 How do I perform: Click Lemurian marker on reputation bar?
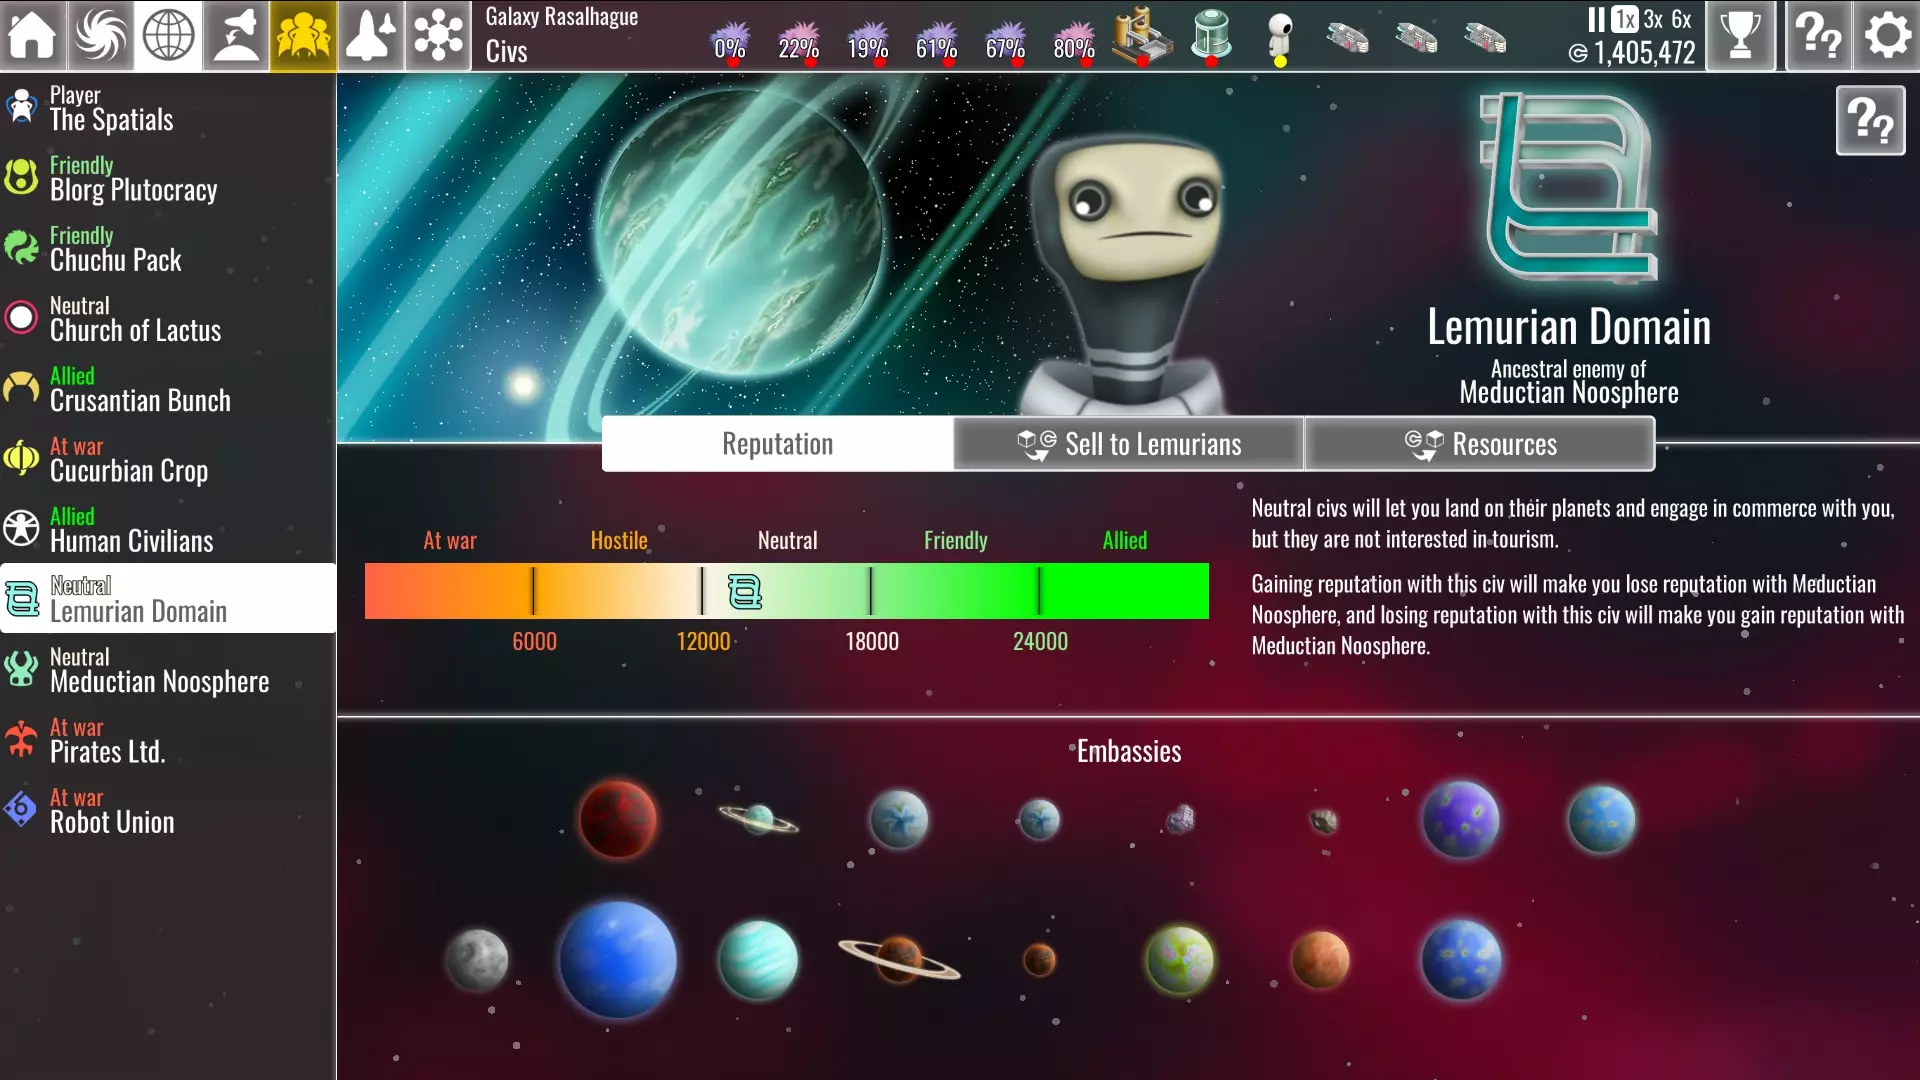pyautogui.click(x=745, y=592)
